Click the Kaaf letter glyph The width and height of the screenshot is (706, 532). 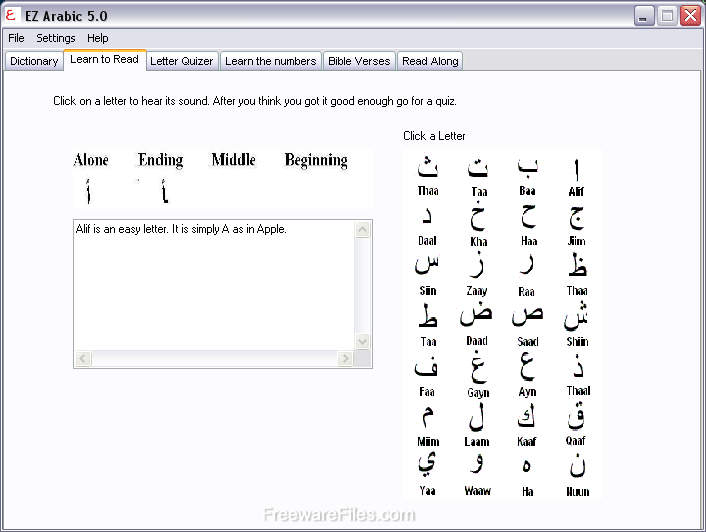527,416
